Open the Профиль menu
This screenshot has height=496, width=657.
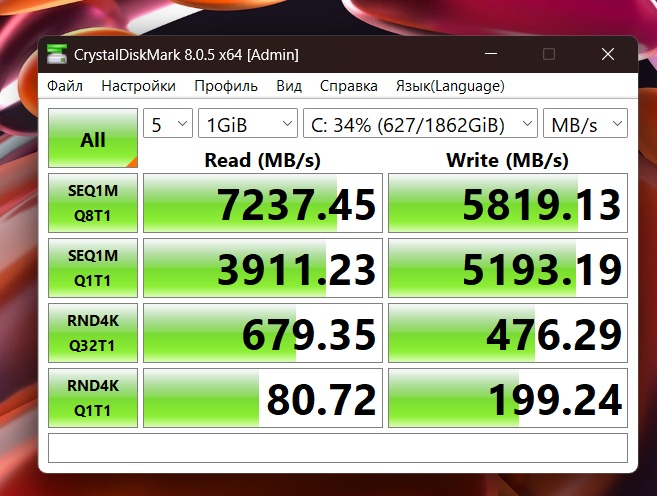click(226, 86)
